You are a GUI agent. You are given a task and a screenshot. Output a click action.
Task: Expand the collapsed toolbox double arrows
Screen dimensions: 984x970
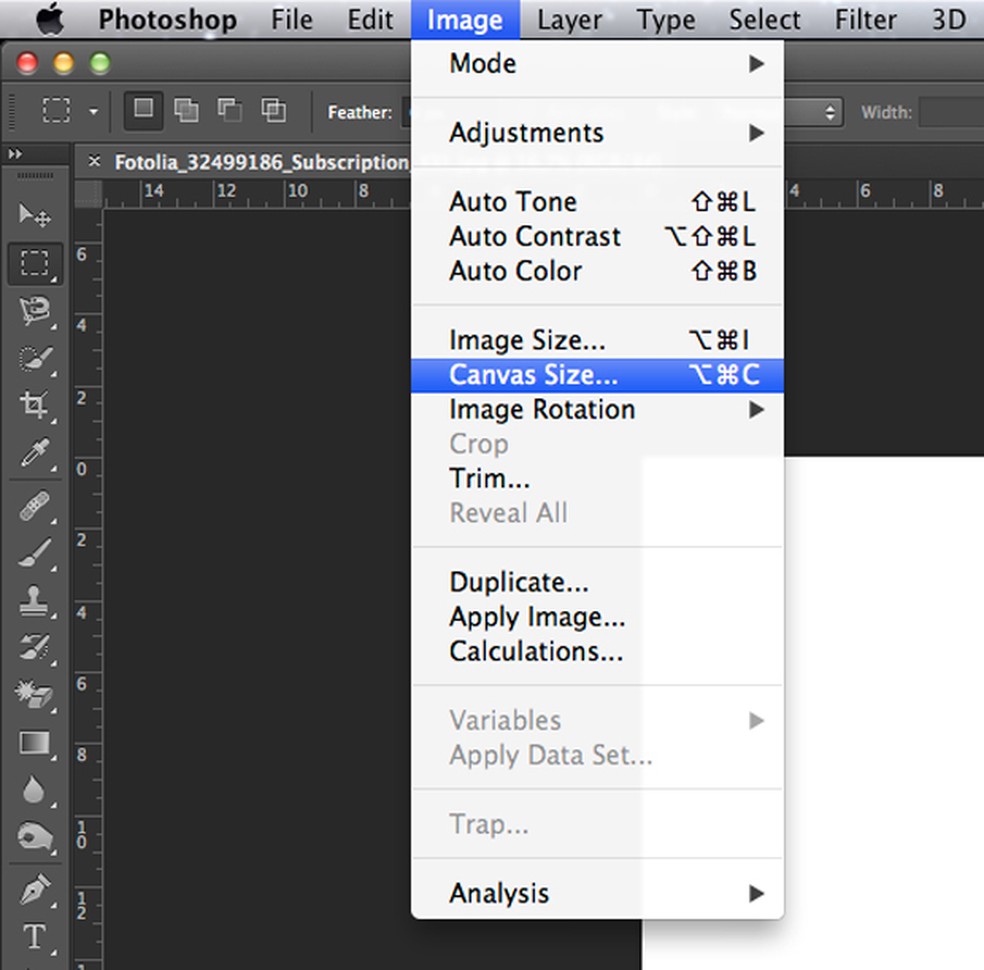[x=15, y=153]
